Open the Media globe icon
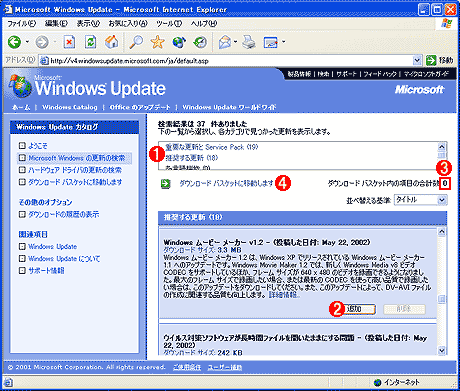 tap(179, 42)
